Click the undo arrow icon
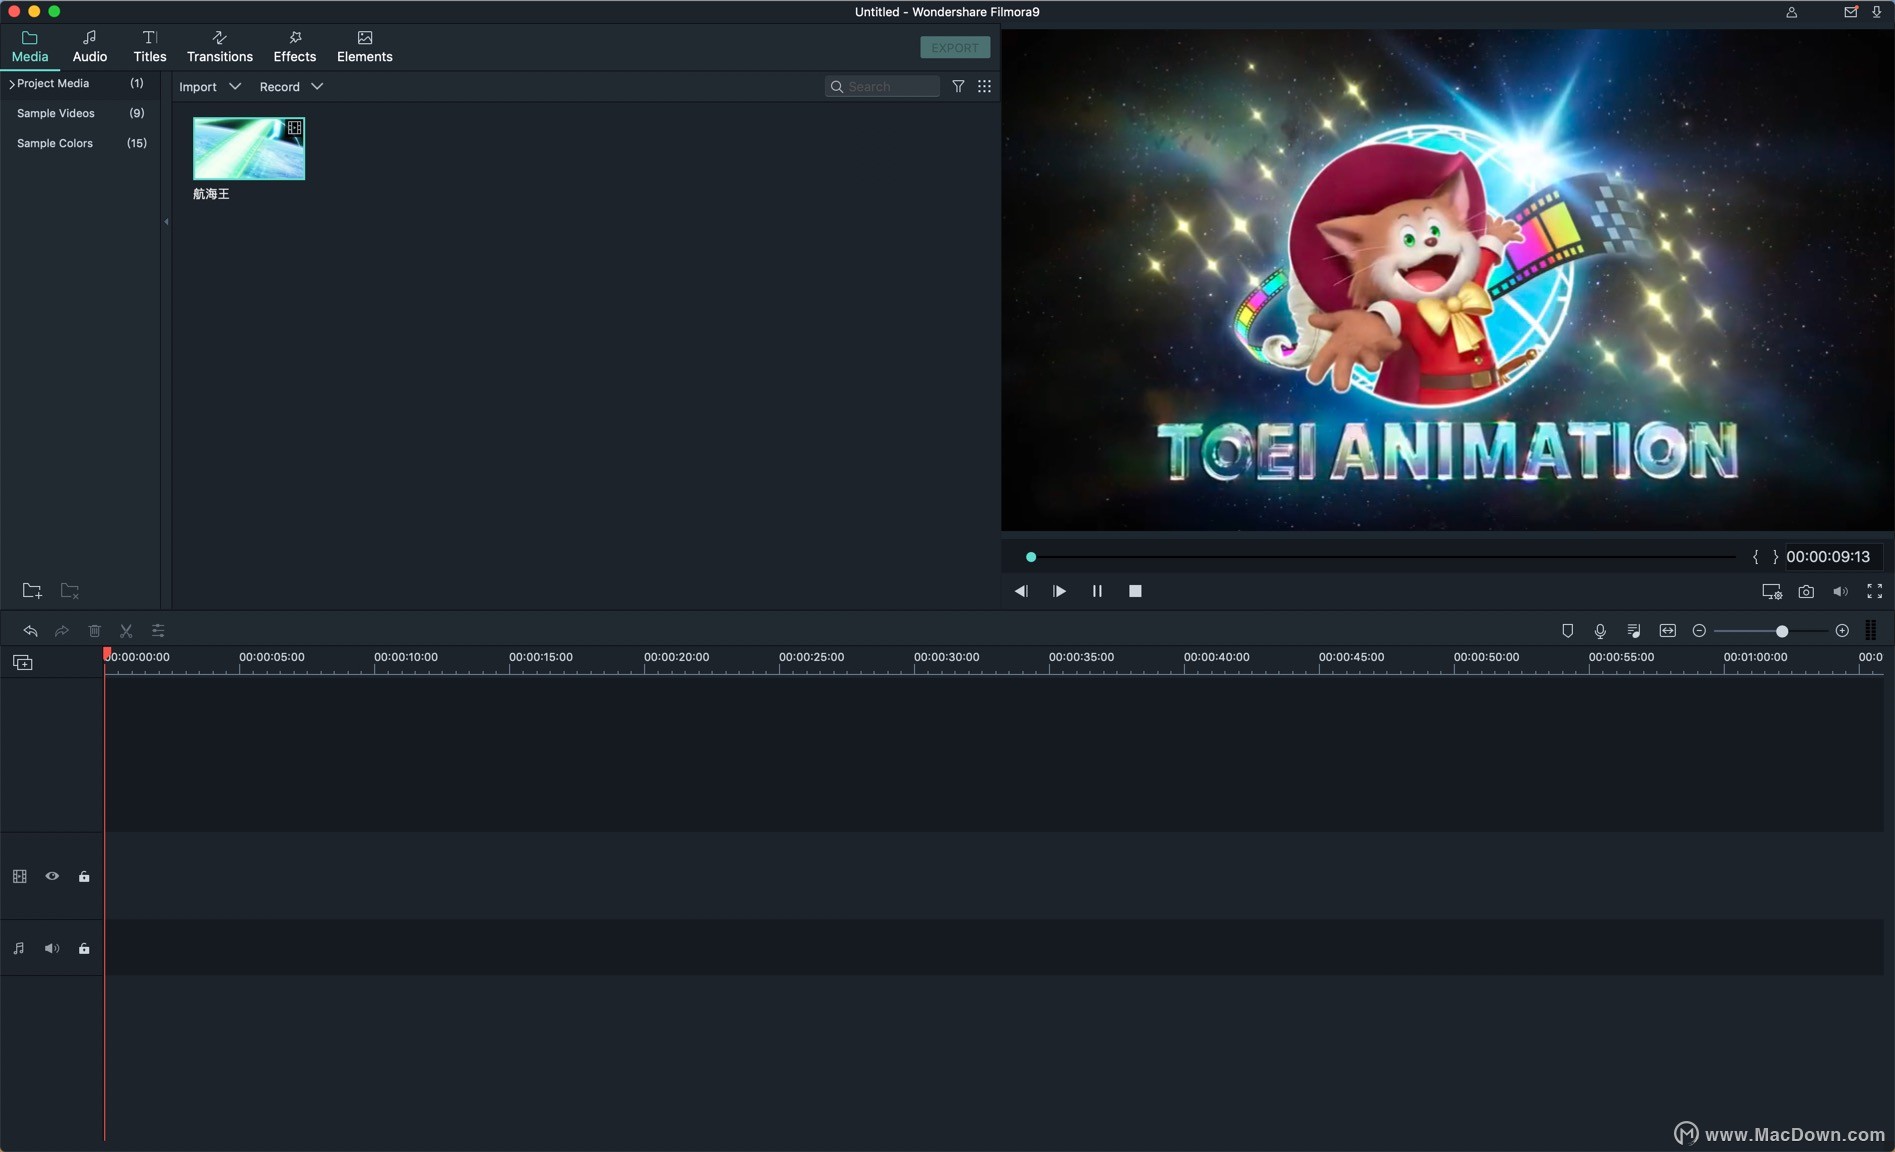This screenshot has height=1152, width=1895. (x=30, y=631)
